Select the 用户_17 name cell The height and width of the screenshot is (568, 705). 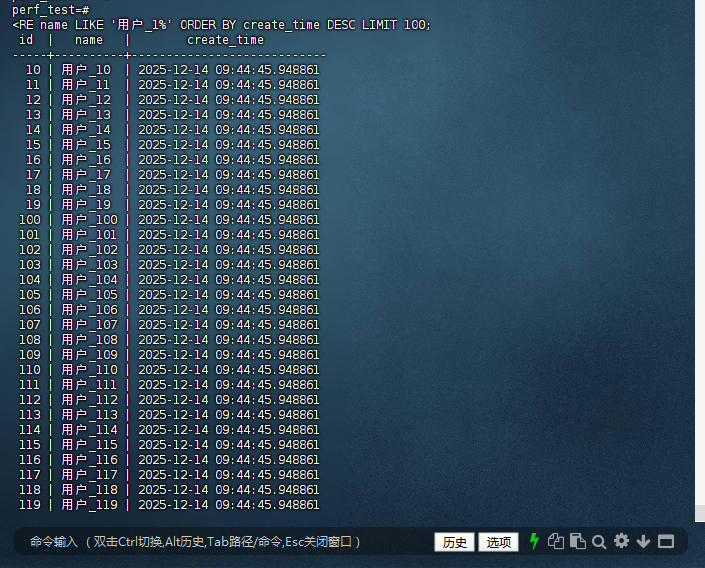(x=86, y=174)
